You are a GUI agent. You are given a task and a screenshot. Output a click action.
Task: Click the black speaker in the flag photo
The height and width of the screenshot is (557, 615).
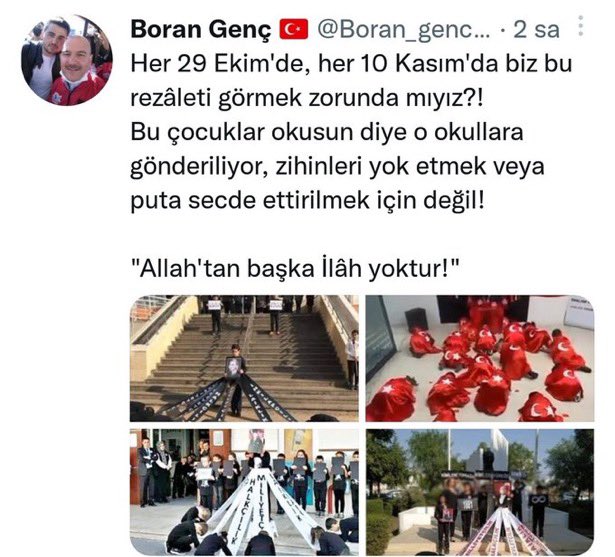pyautogui.click(x=416, y=319)
